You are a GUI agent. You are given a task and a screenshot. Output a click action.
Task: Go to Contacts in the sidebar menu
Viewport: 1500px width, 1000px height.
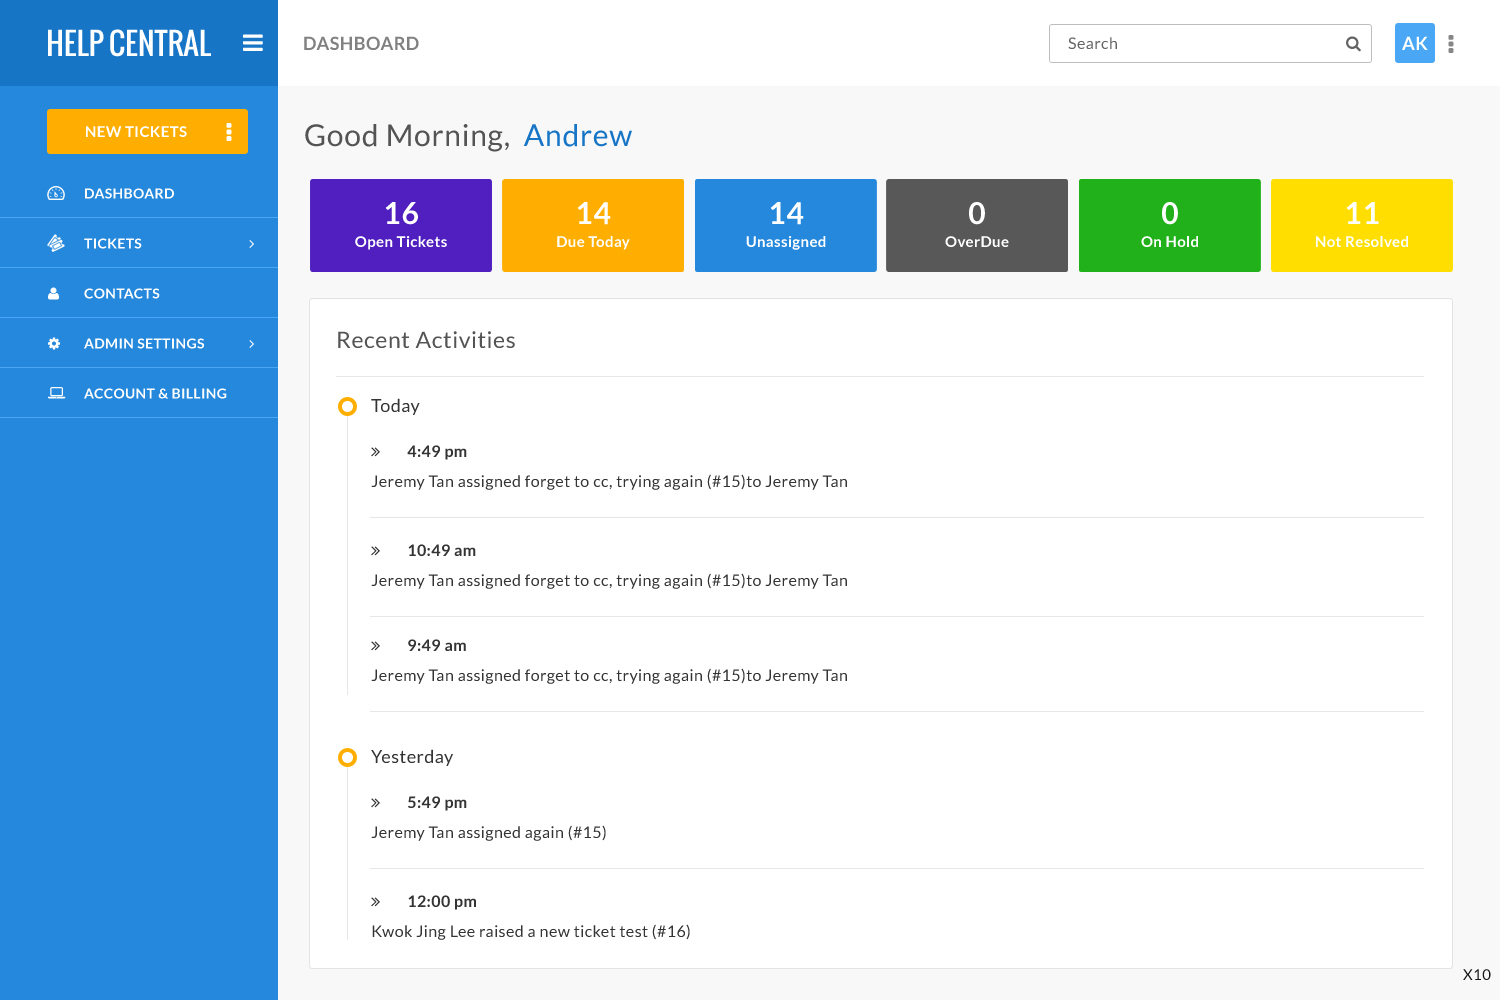[x=122, y=293]
